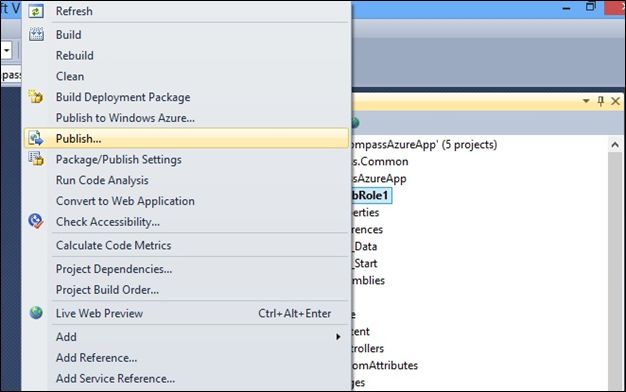Image resolution: width=626 pixels, height=392 pixels.
Task: Select the omAttributes folder node
Action: [384, 365]
